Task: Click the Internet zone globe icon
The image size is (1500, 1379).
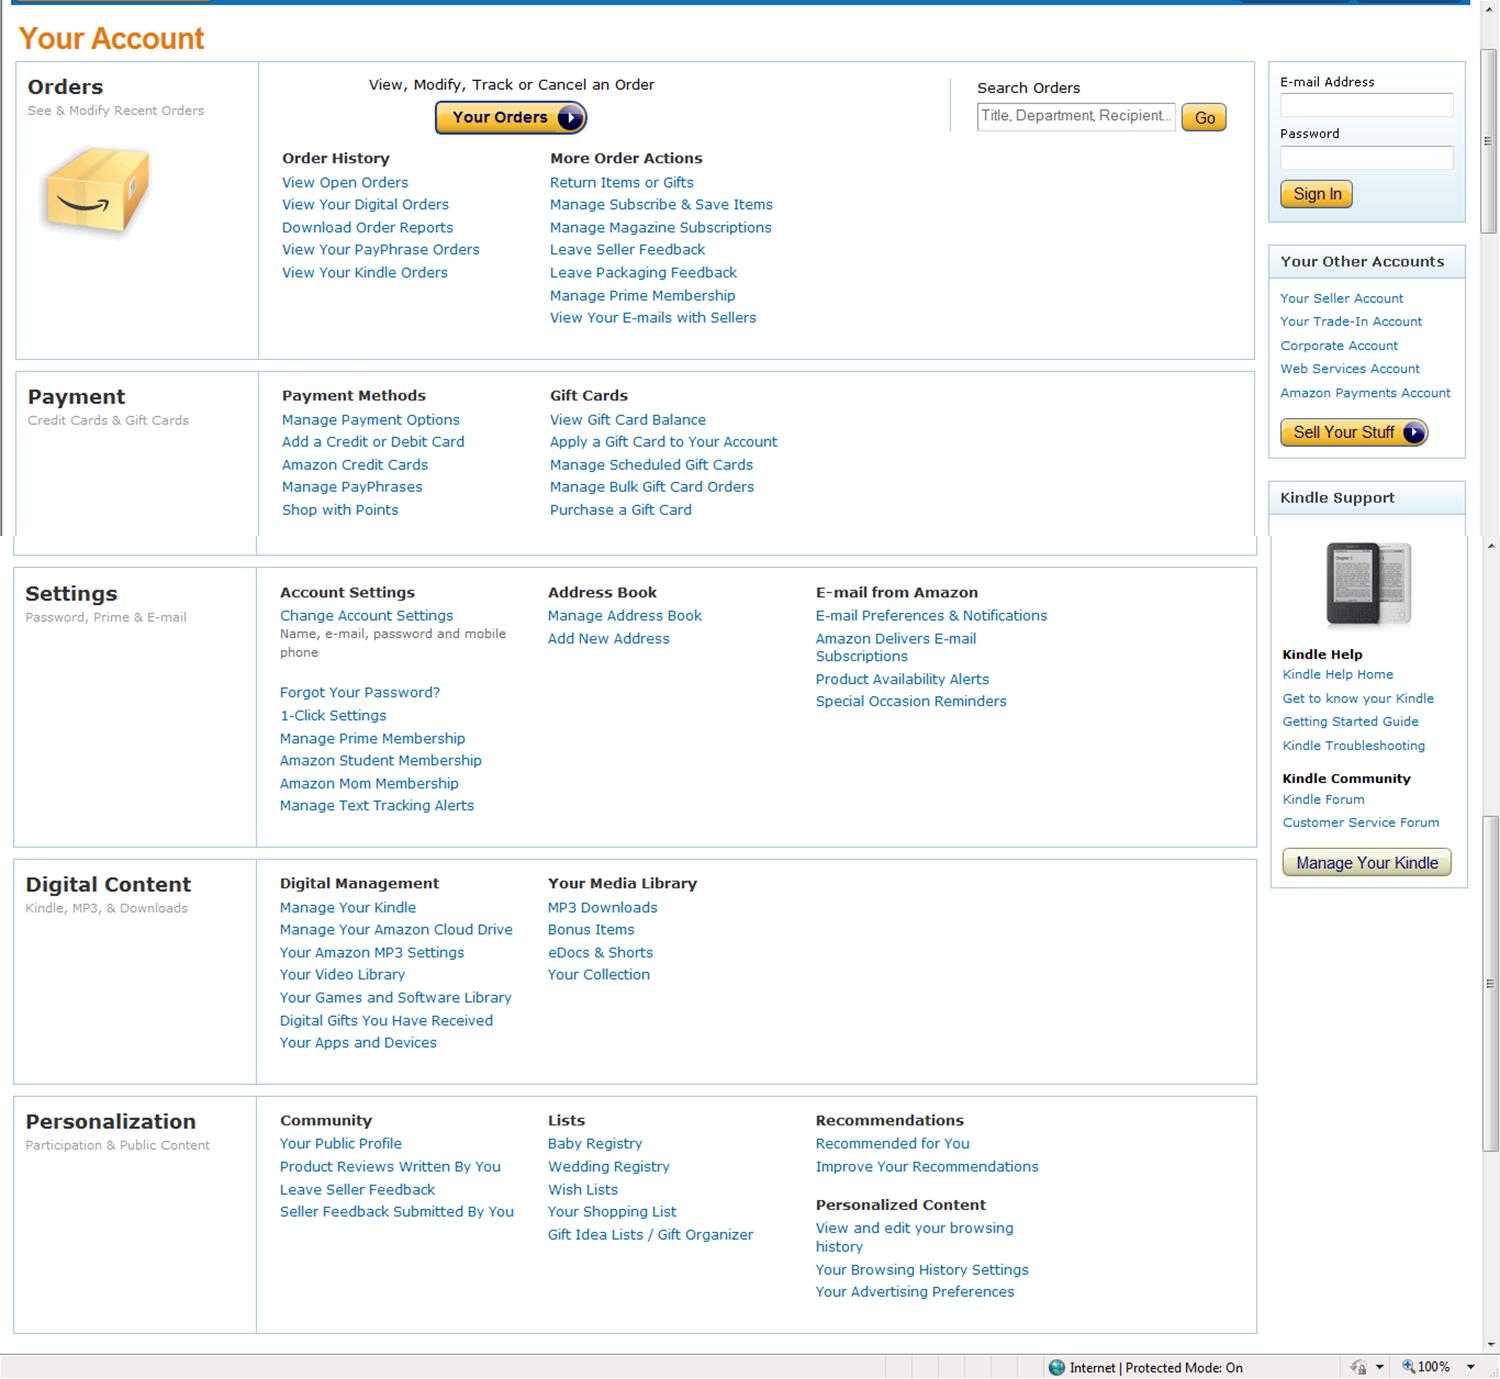Action: 1057,1367
